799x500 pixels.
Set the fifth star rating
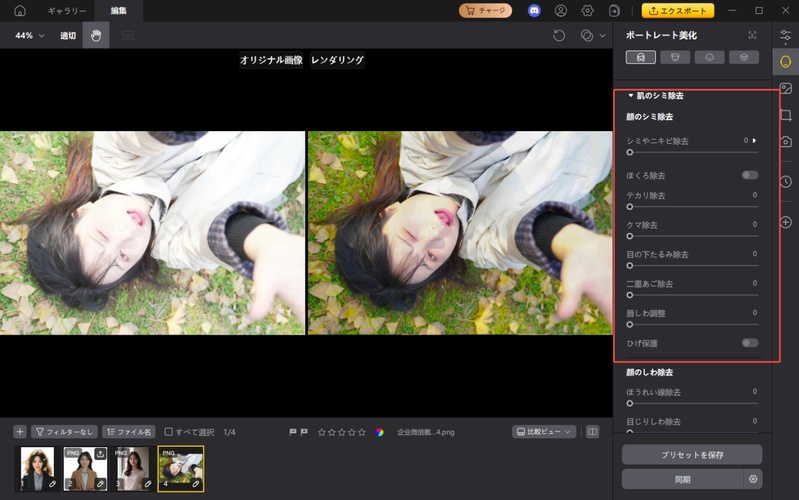coord(362,432)
